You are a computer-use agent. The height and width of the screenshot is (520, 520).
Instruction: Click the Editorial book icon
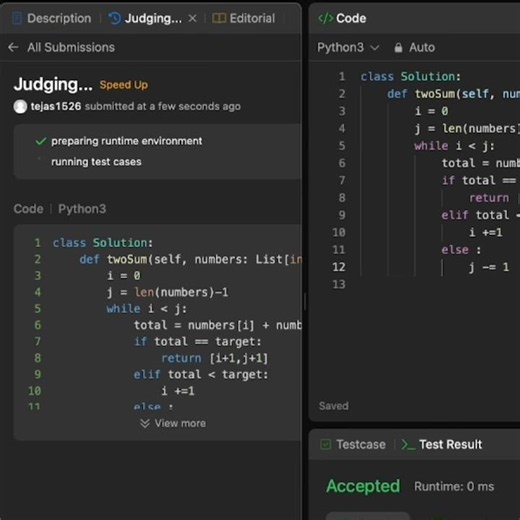219,18
